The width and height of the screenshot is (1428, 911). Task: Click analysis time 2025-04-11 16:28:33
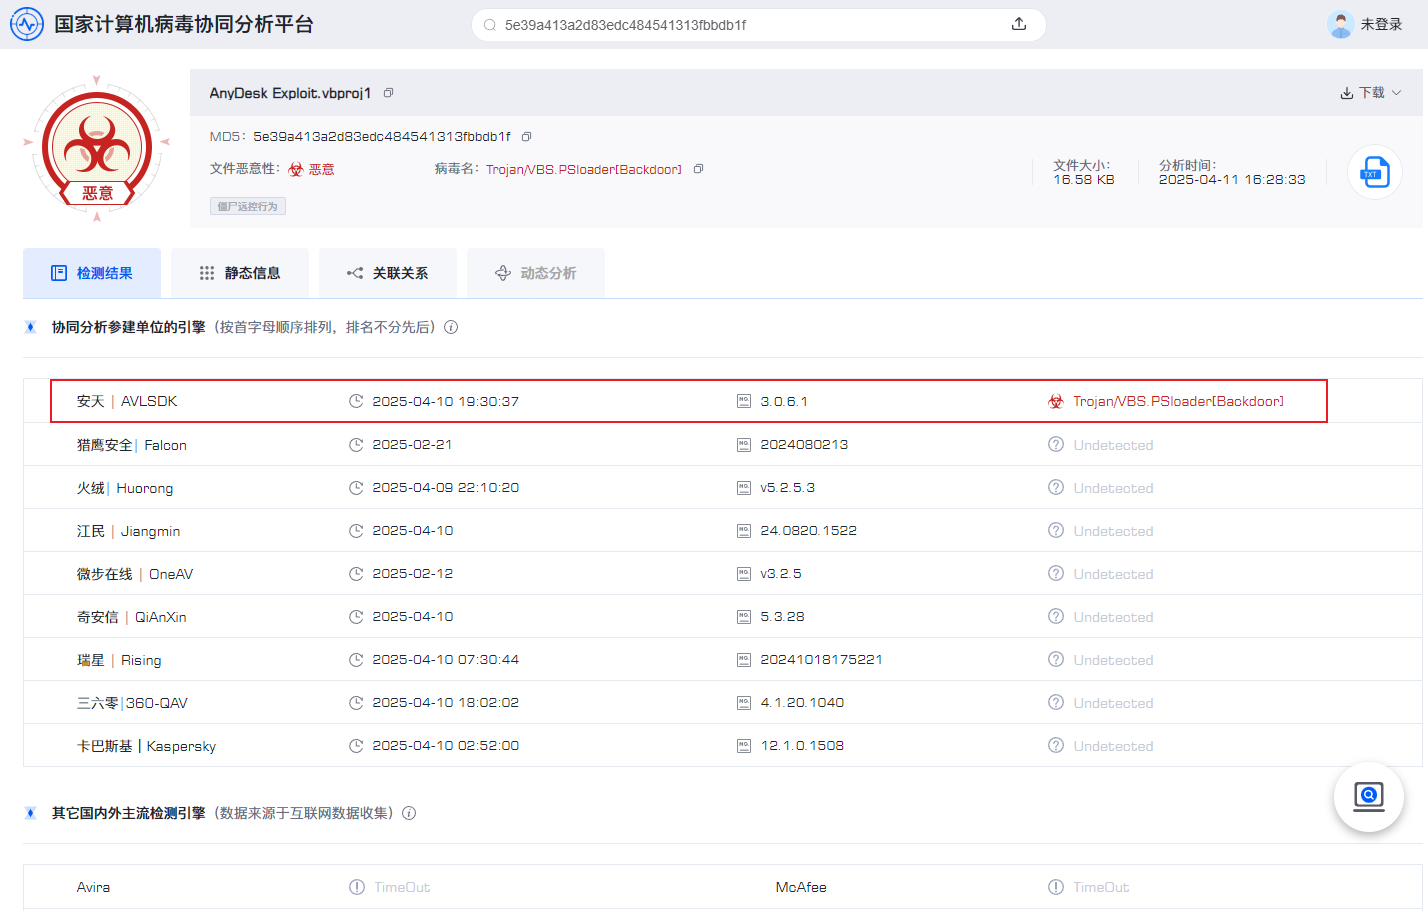[x=1232, y=180]
